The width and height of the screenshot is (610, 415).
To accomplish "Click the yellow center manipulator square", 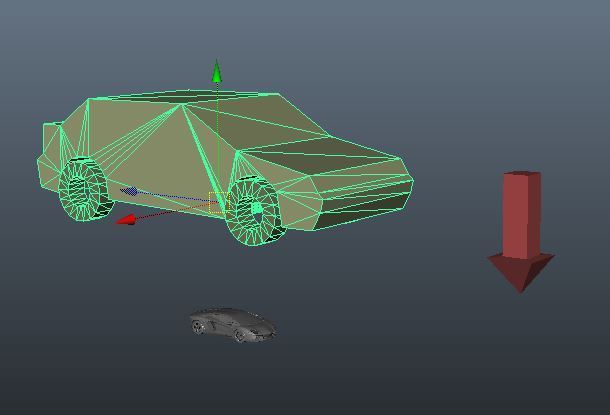I will coord(219,203).
